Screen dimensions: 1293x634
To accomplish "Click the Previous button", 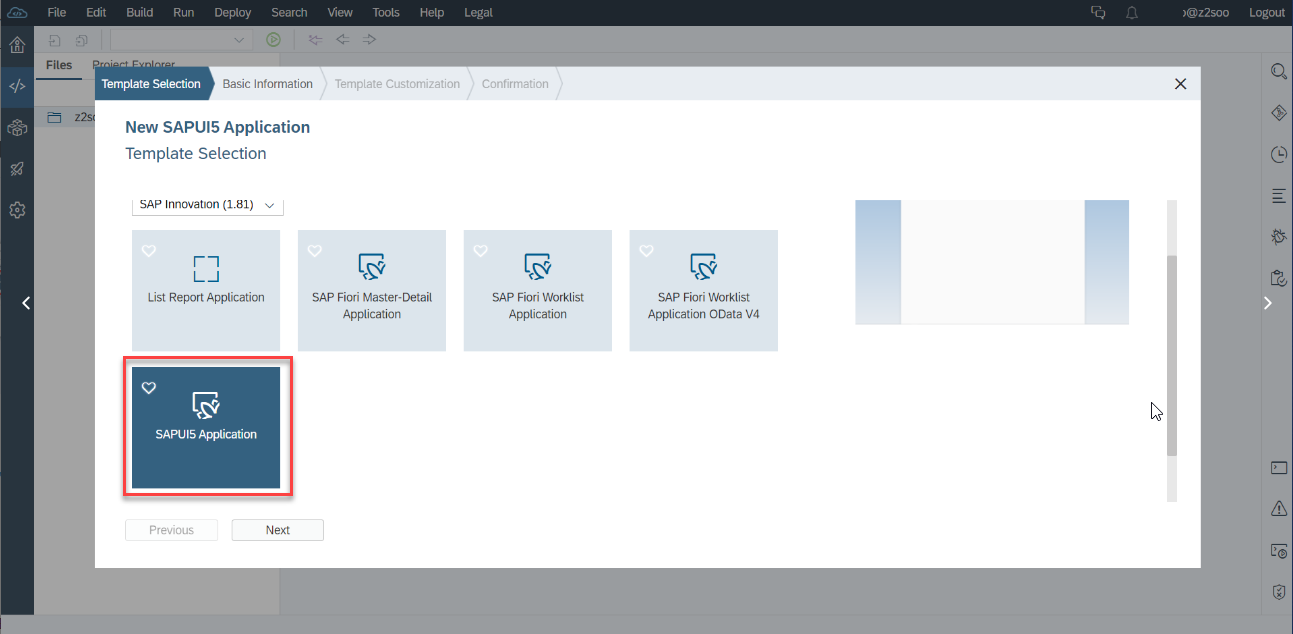I will [x=171, y=530].
